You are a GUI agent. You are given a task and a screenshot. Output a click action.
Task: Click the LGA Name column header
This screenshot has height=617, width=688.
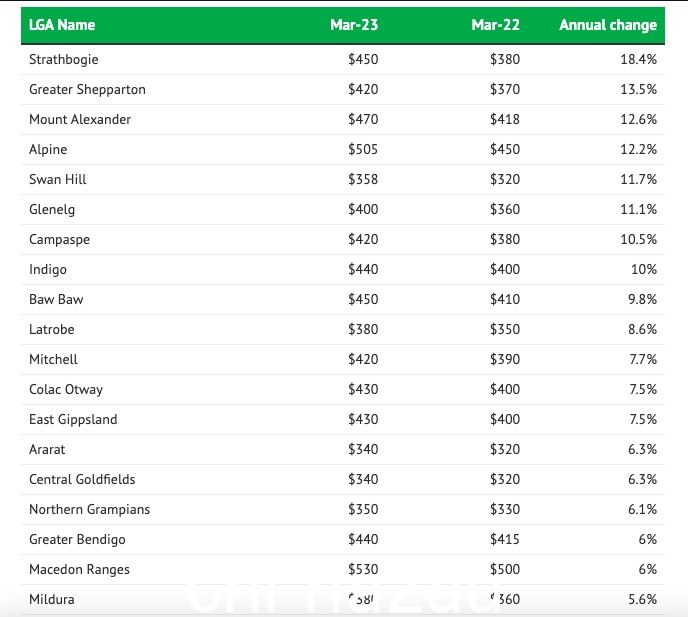tap(62, 25)
